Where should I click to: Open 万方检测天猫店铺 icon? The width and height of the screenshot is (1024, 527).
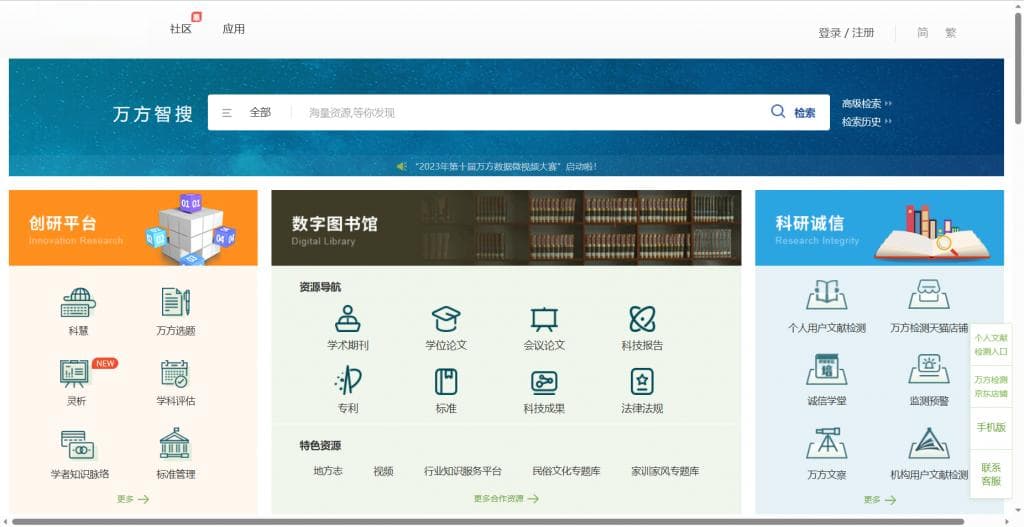tap(929, 295)
